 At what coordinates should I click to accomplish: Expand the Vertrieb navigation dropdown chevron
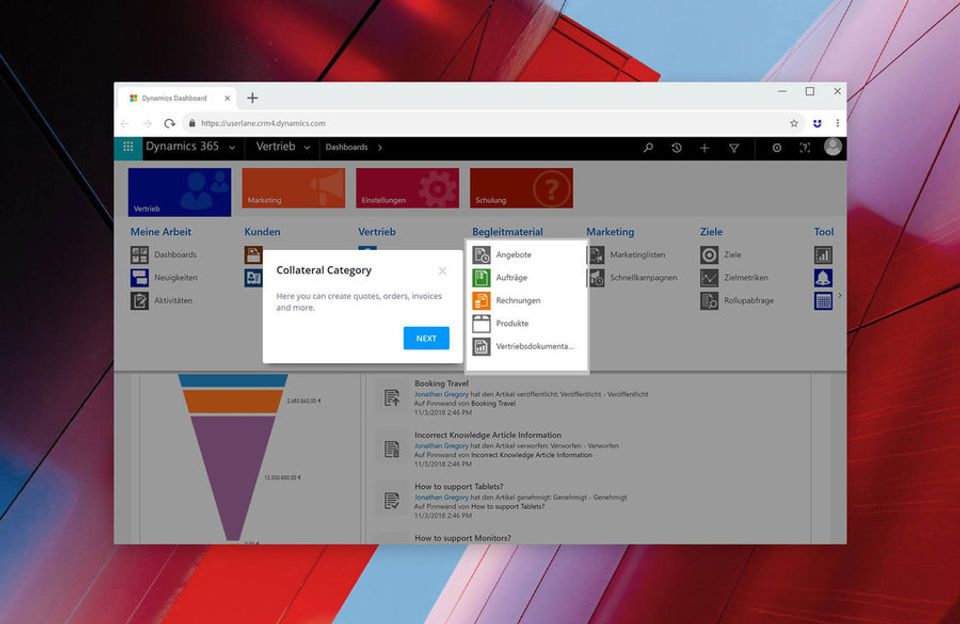307,148
